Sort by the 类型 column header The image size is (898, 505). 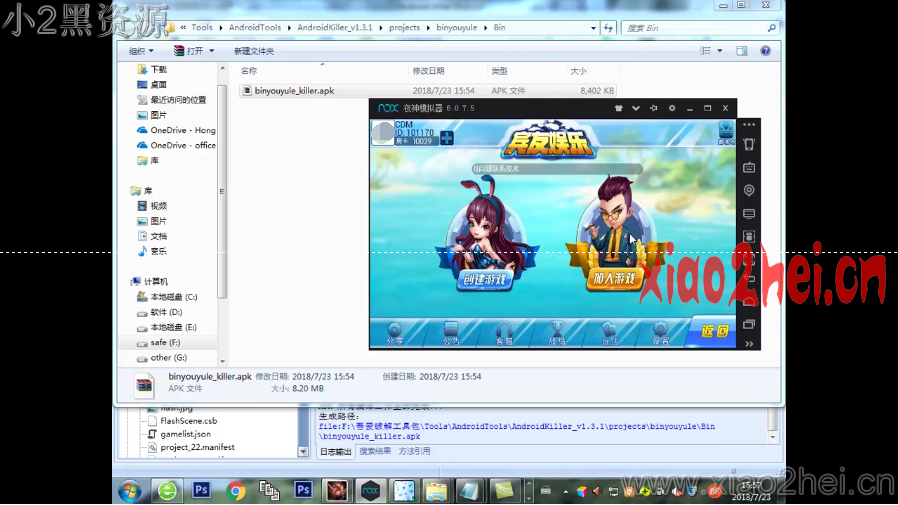499,71
